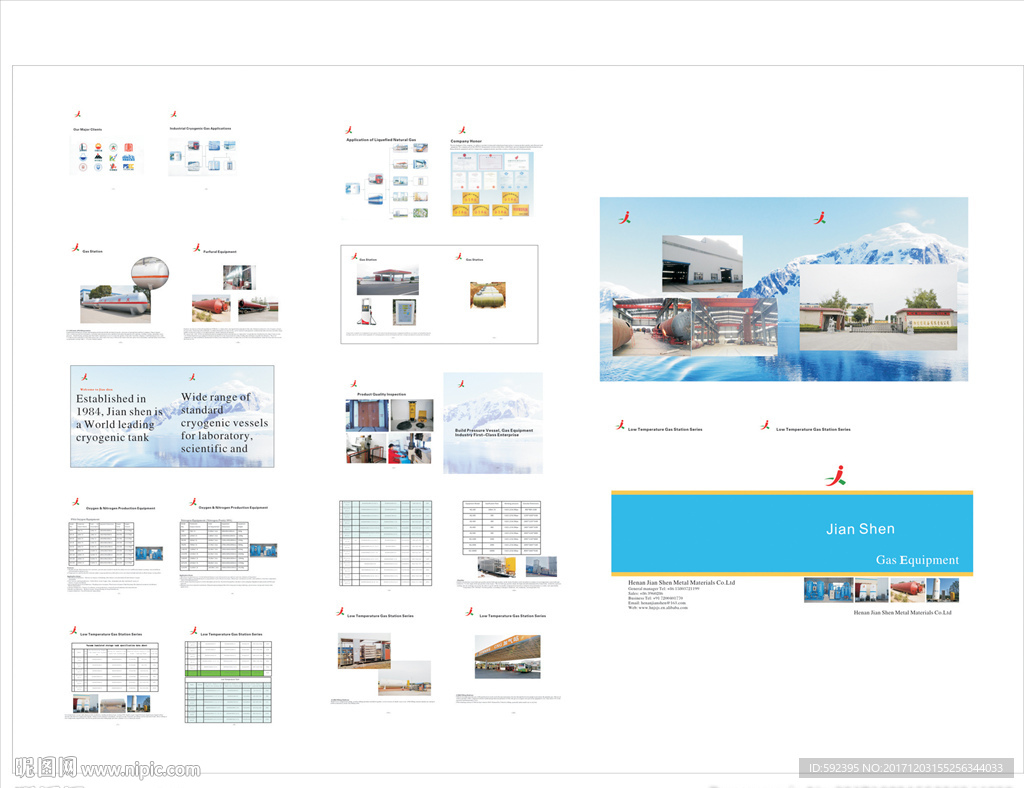Click the major clients logo grid
This screenshot has height=788, width=1024.
(106, 157)
